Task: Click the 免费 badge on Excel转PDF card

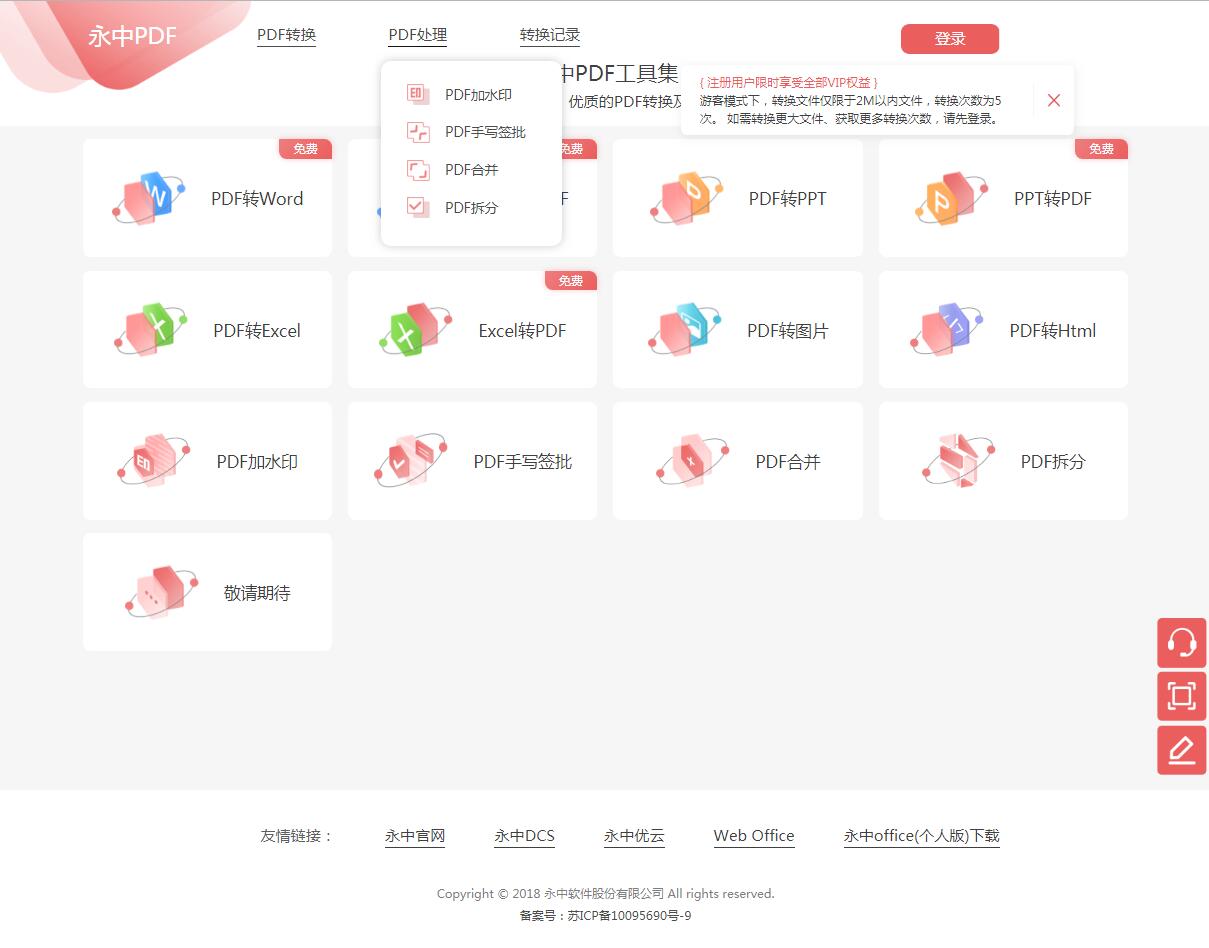Action: point(571,281)
